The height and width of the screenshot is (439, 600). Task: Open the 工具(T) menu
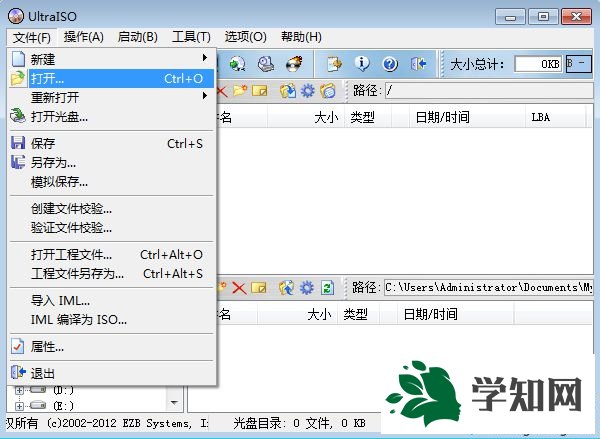(x=191, y=37)
